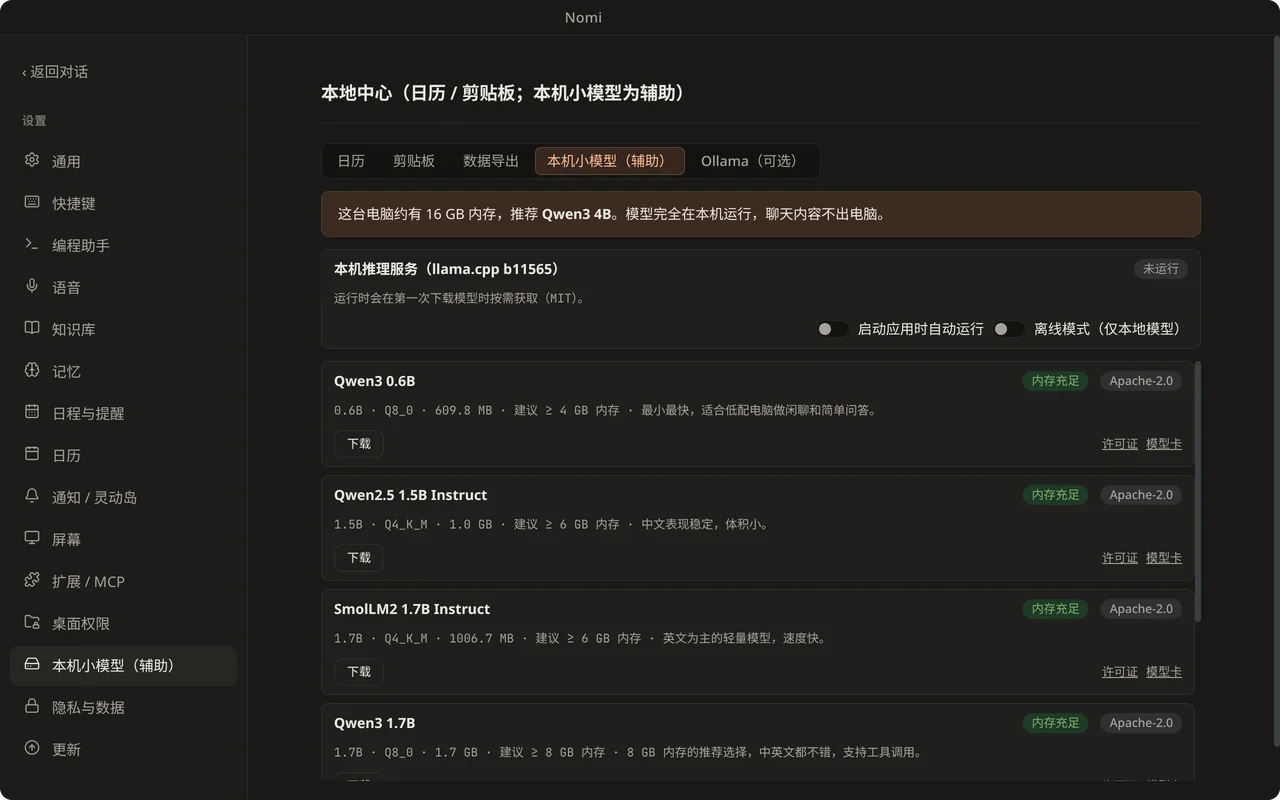Open 许可证 link for Qwen2.5 1.5B Instruct
The height and width of the screenshot is (800, 1280).
click(x=1120, y=558)
